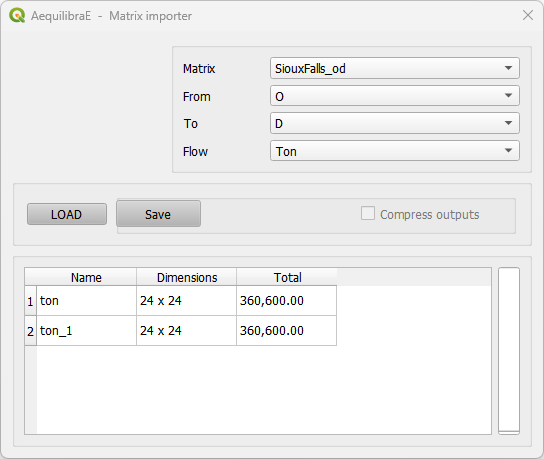
Task: Sort by the Total column header
Action: point(287,277)
